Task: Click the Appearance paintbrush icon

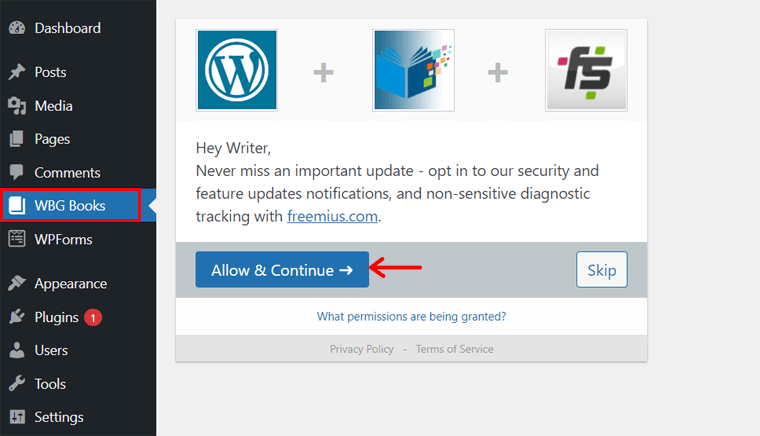Action: (16, 284)
